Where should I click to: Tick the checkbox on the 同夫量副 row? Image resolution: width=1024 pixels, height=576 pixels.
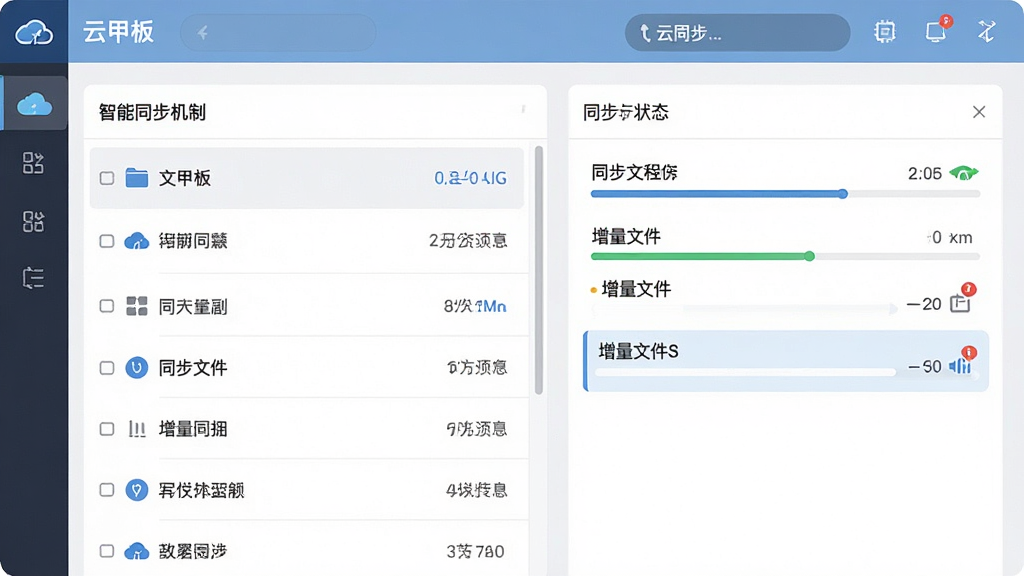click(107, 306)
